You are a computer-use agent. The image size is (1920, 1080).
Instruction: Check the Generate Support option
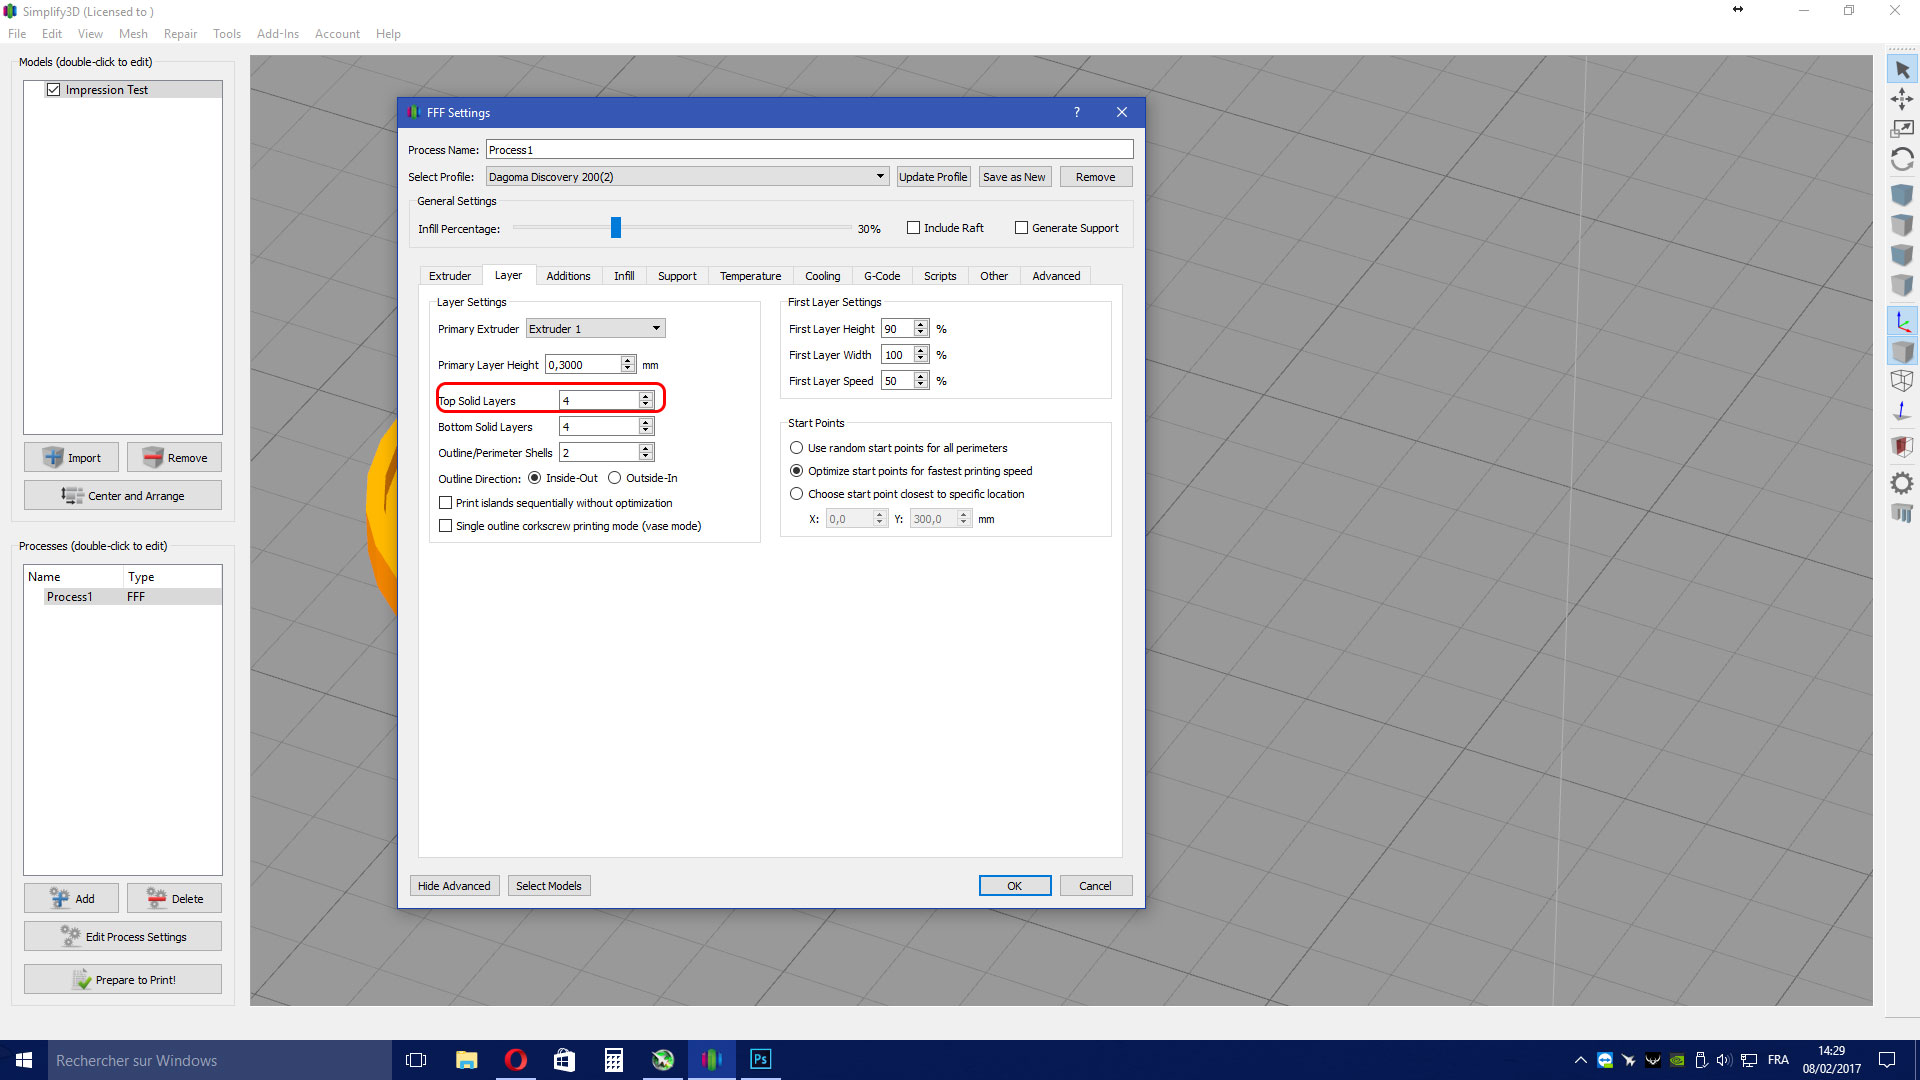click(1021, 228)
